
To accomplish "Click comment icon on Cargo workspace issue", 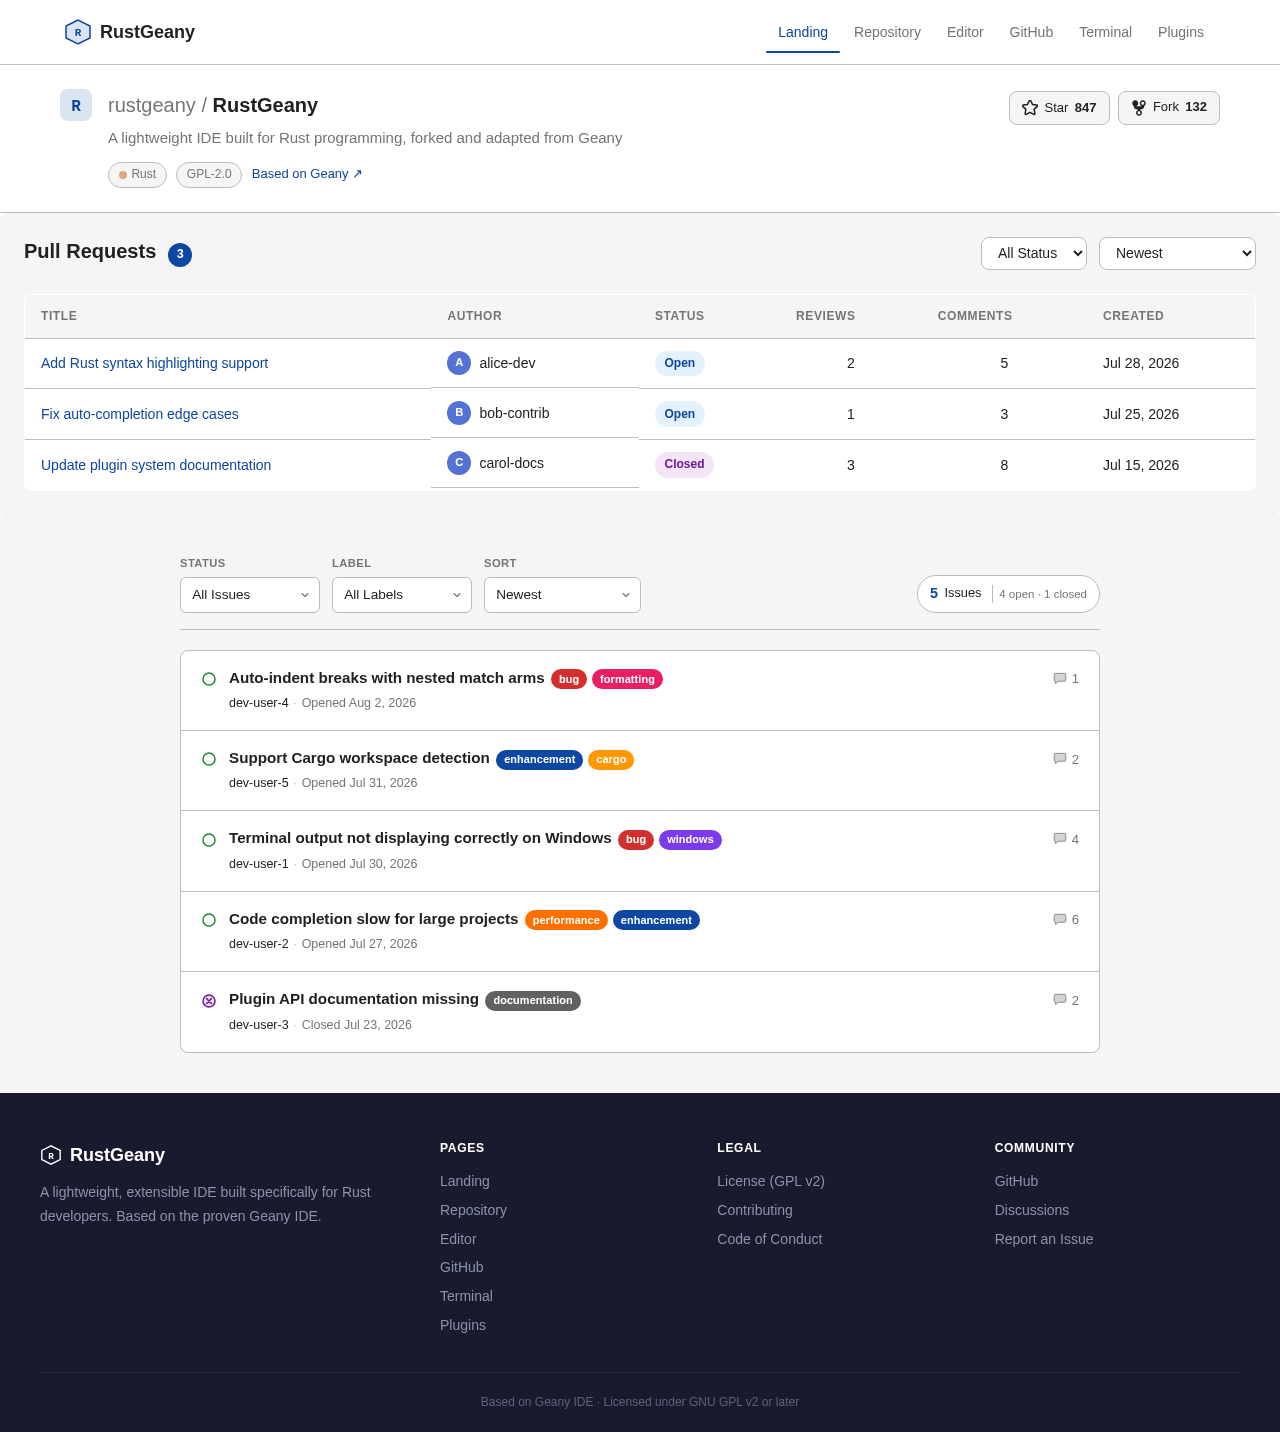I will click(x=1060, y=759).
